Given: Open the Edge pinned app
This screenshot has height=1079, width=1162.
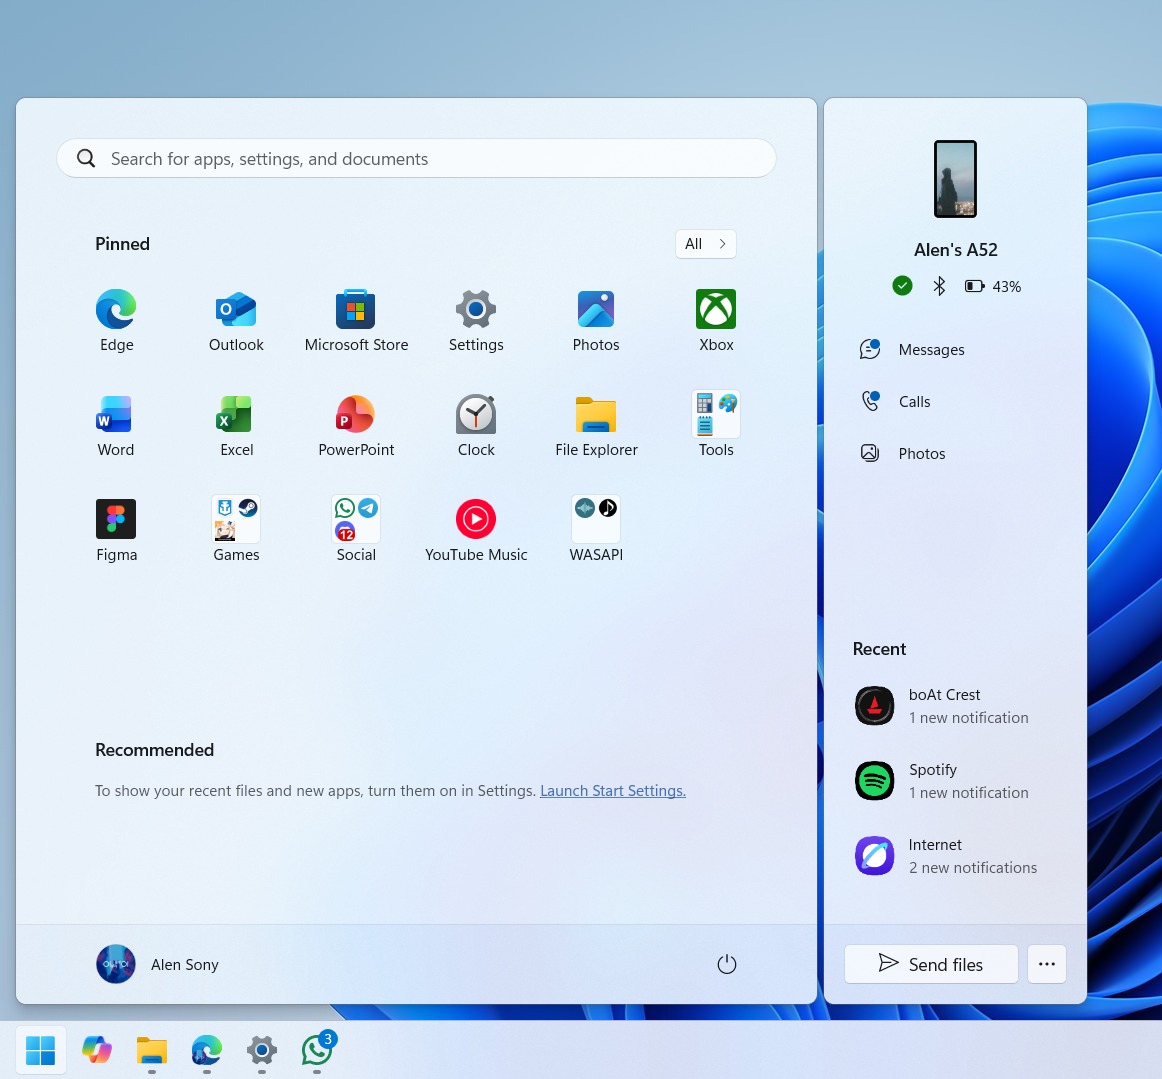Looking at the screenshot, I should point(116,321).
